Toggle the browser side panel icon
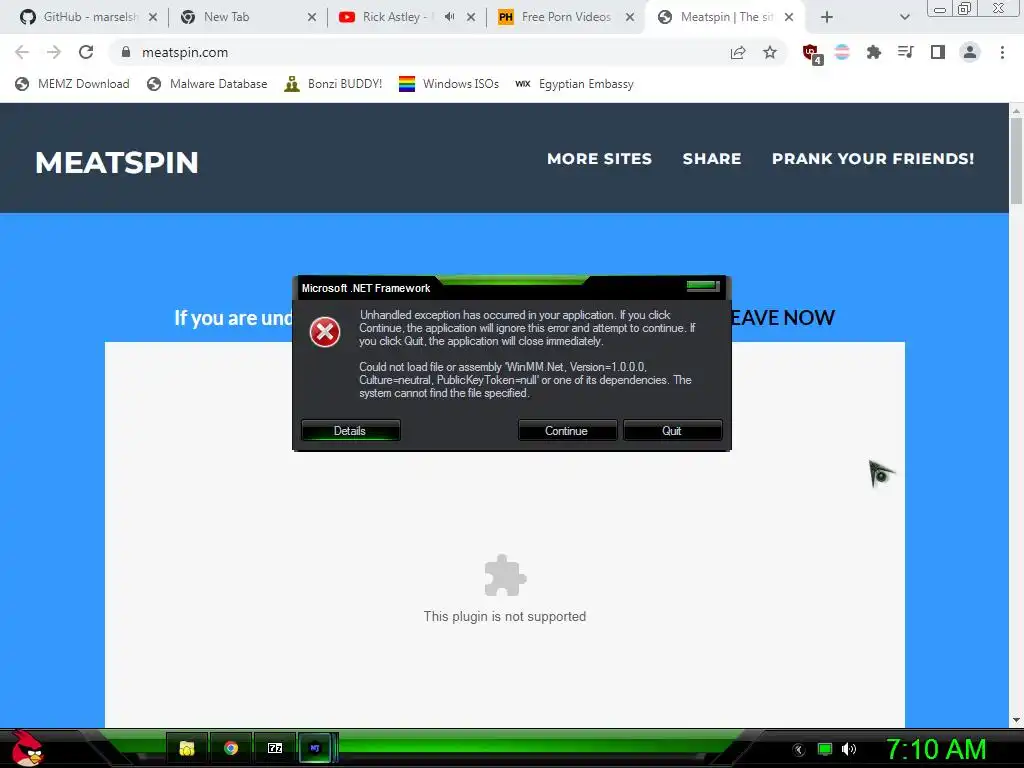This screenshot has width=1024, height=768. [x=938, y=52]
